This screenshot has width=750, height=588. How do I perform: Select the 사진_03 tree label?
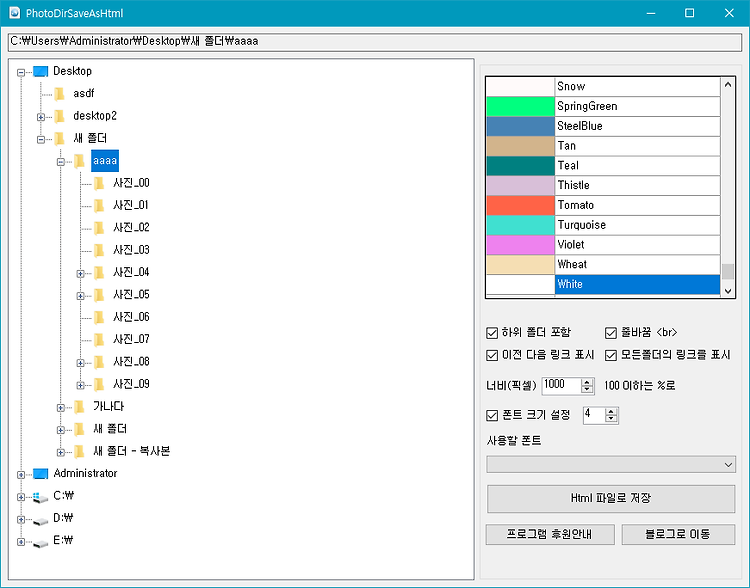[132, 250]
